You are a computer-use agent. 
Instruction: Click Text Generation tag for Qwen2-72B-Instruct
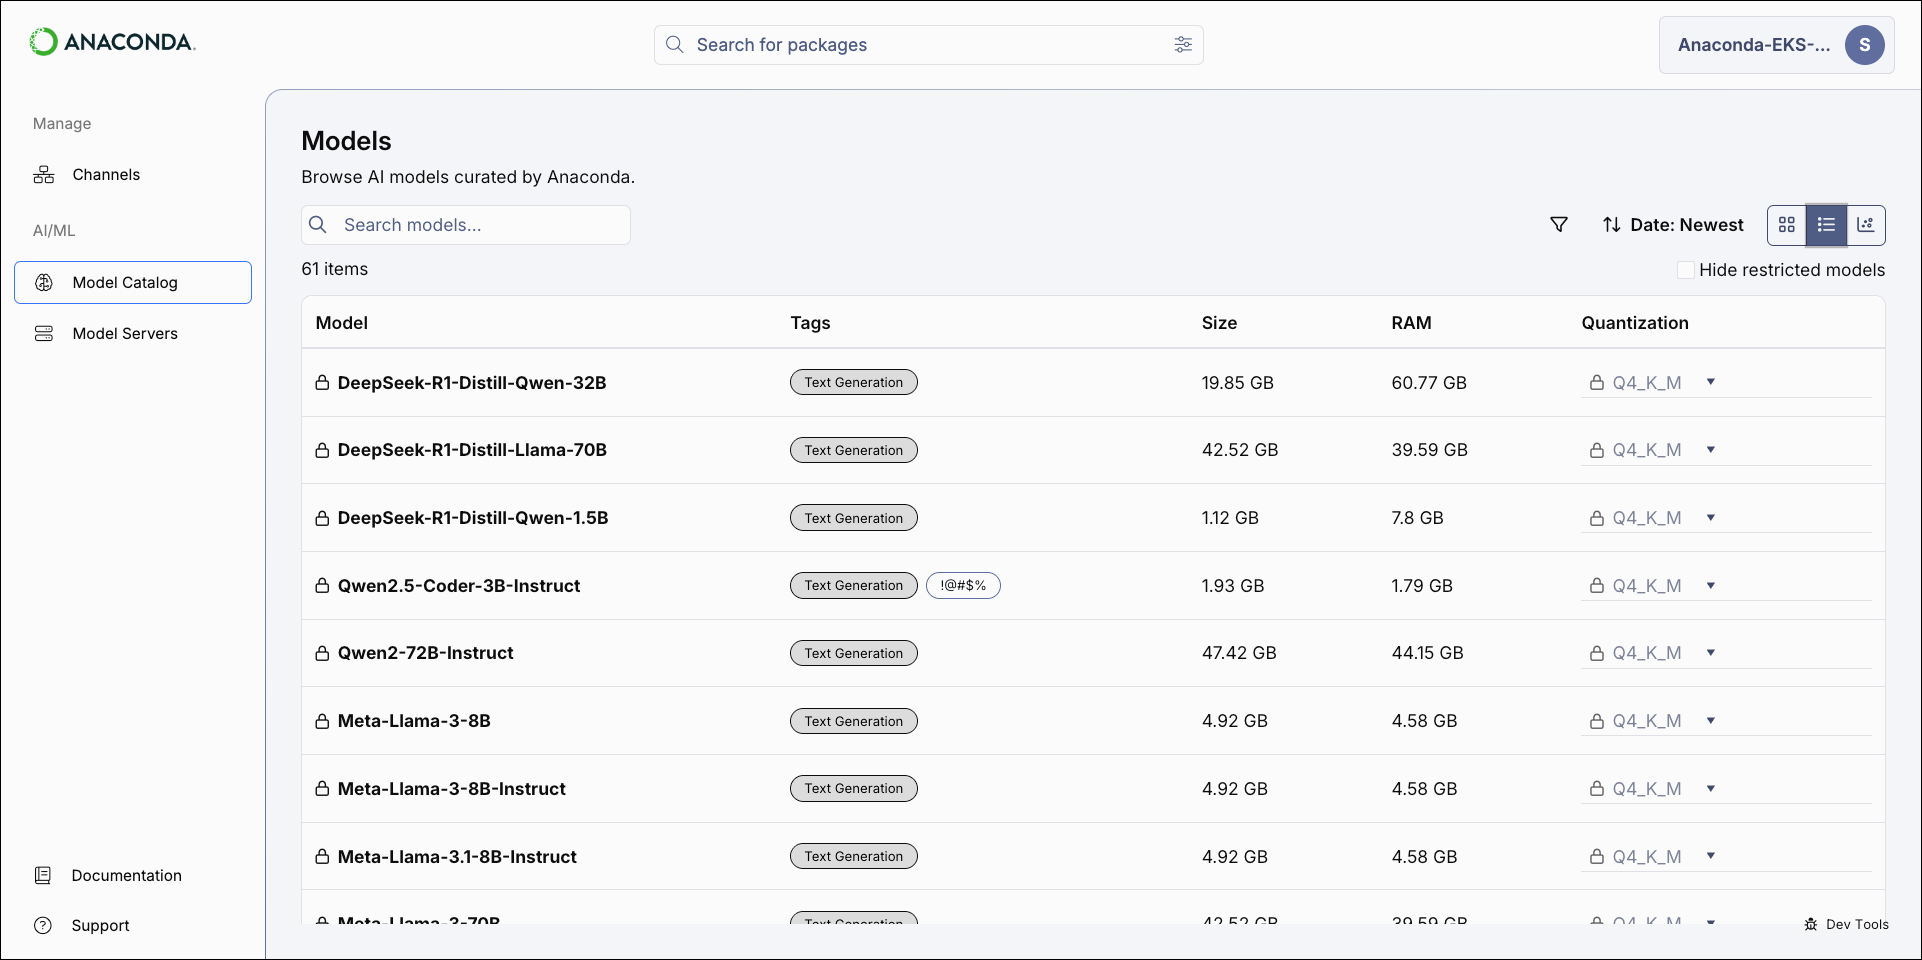tap(854, 653)
